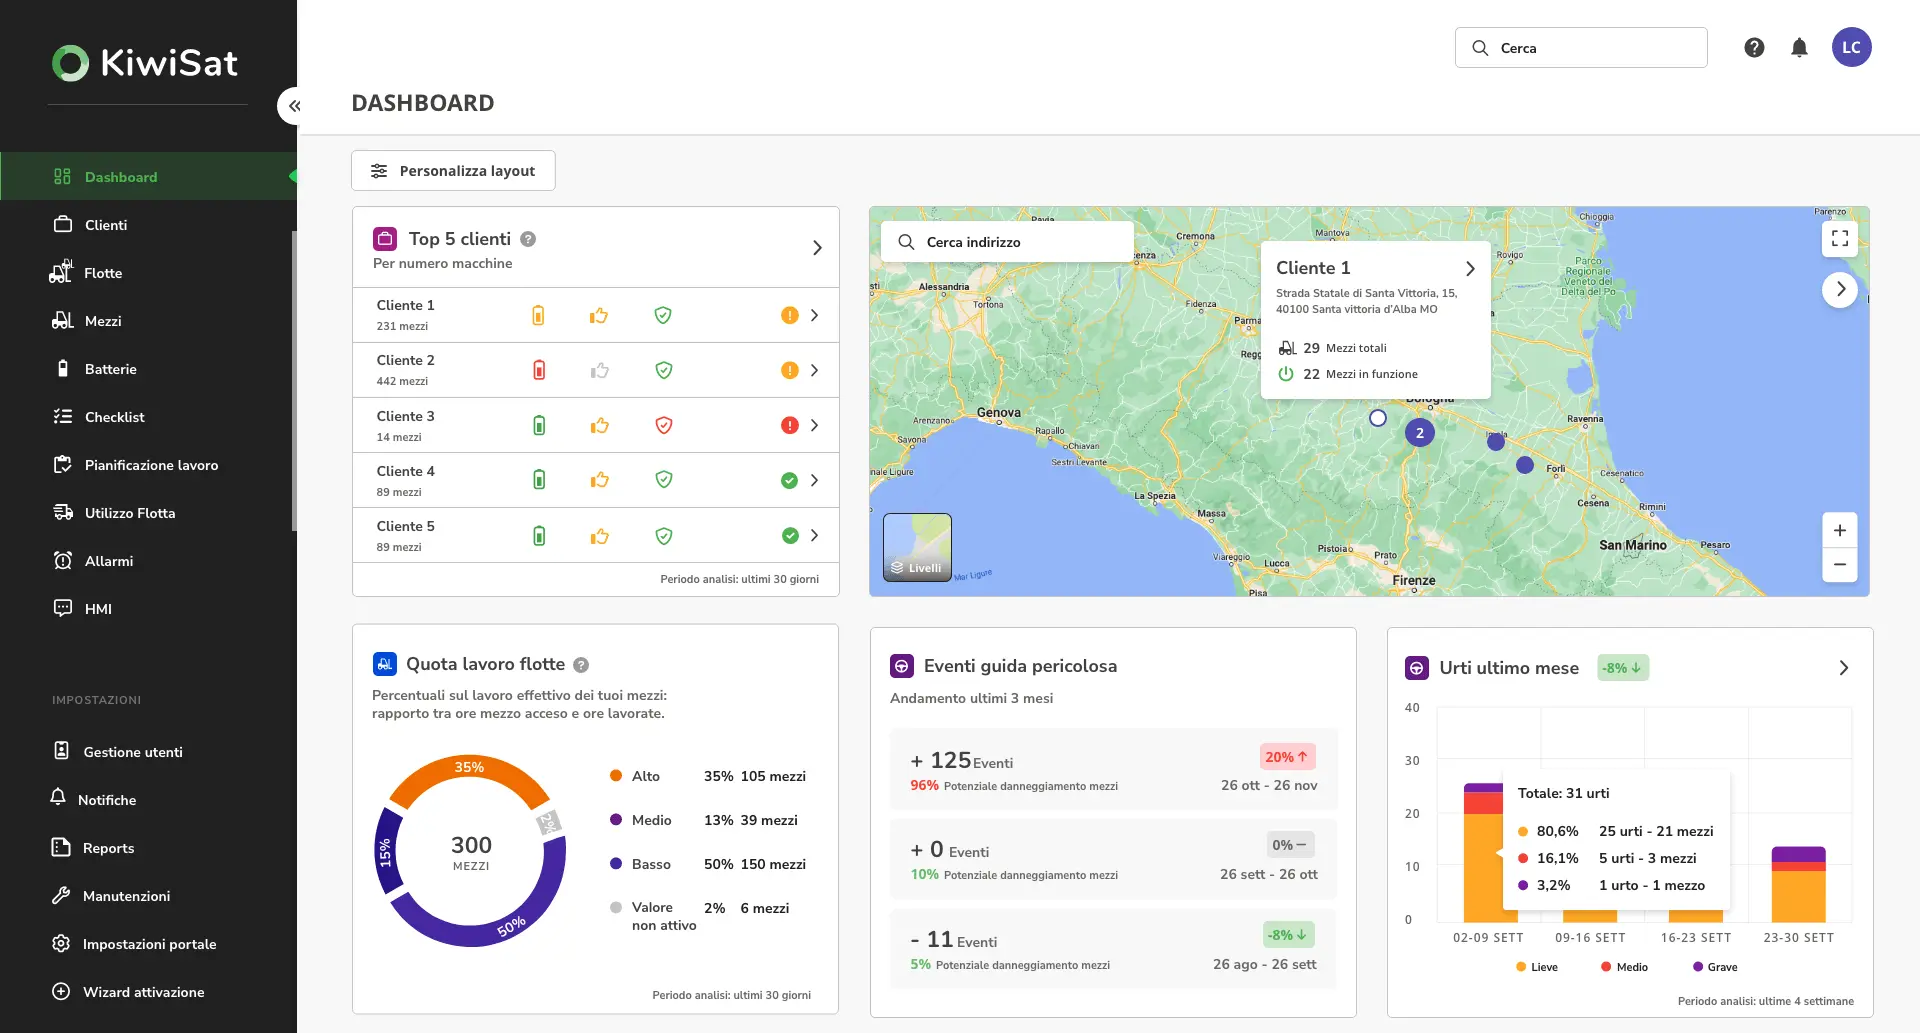The image size is (1920, 1033).
Task: Click the LC user avatar
Action: (x=1851, y=47)
